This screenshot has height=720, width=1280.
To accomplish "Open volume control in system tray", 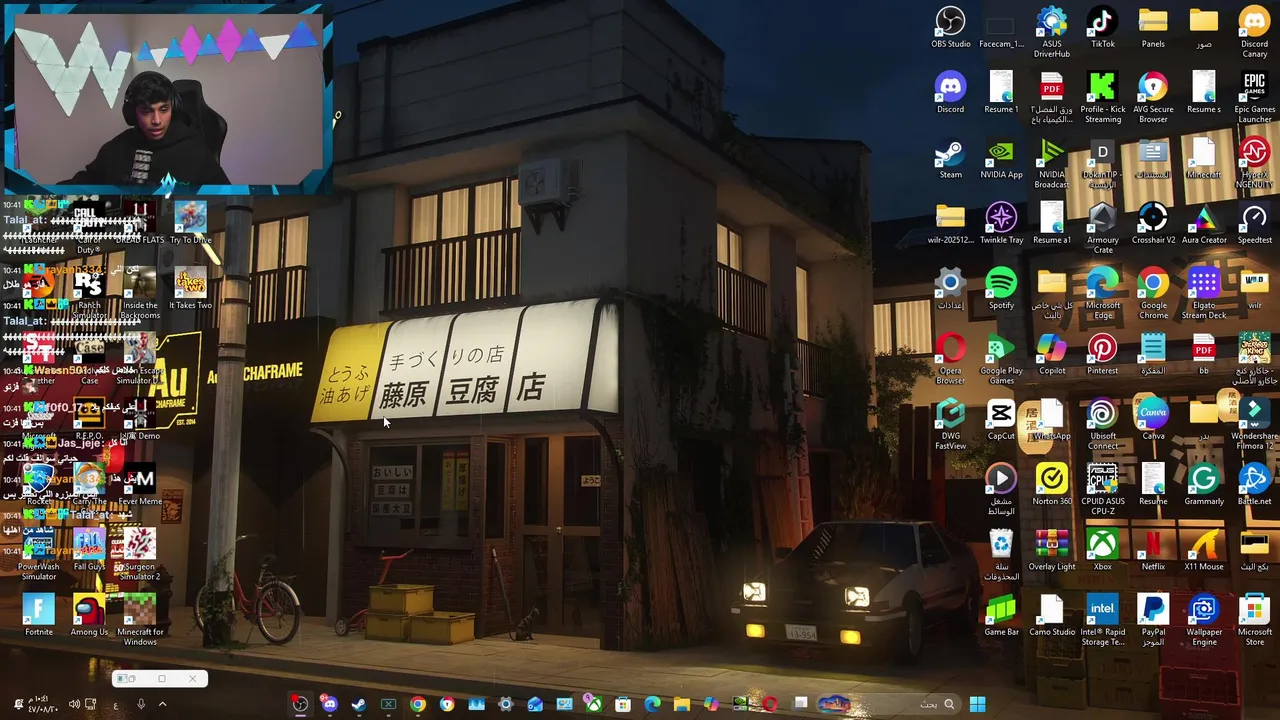I will (x=73, y=704).
